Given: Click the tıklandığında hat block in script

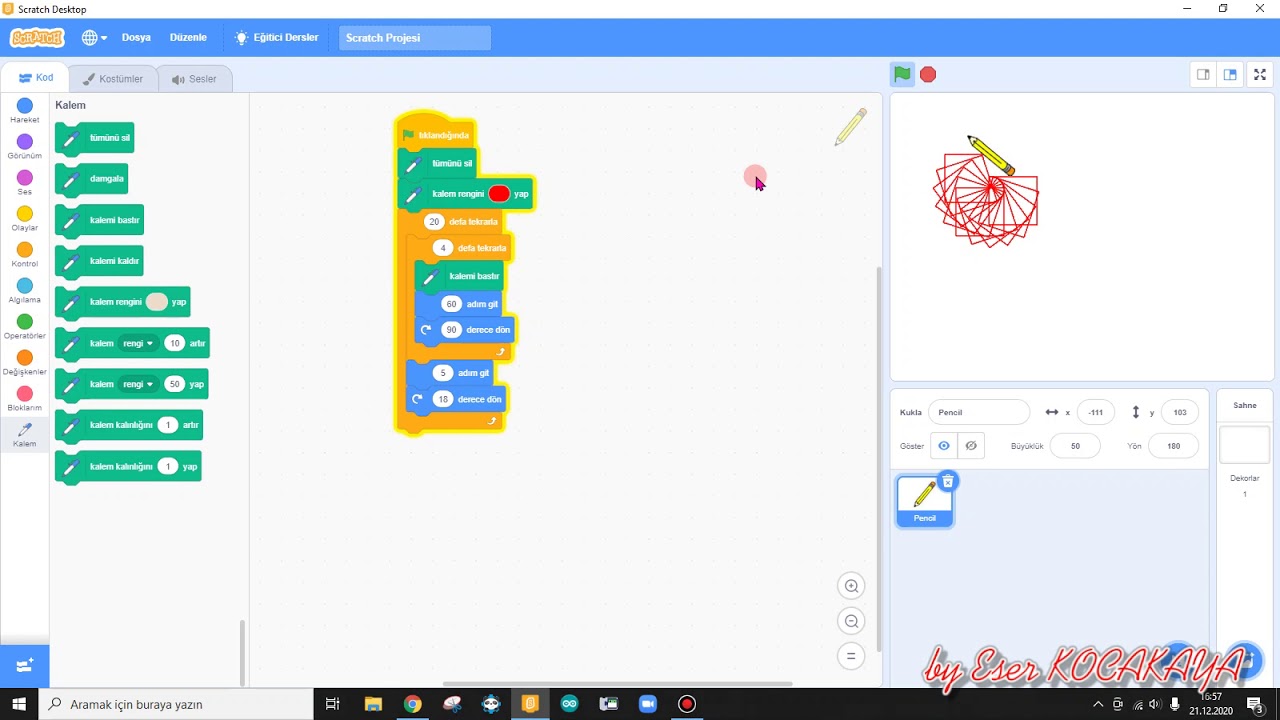Looking at the screenshot, I should click(436, 134).
